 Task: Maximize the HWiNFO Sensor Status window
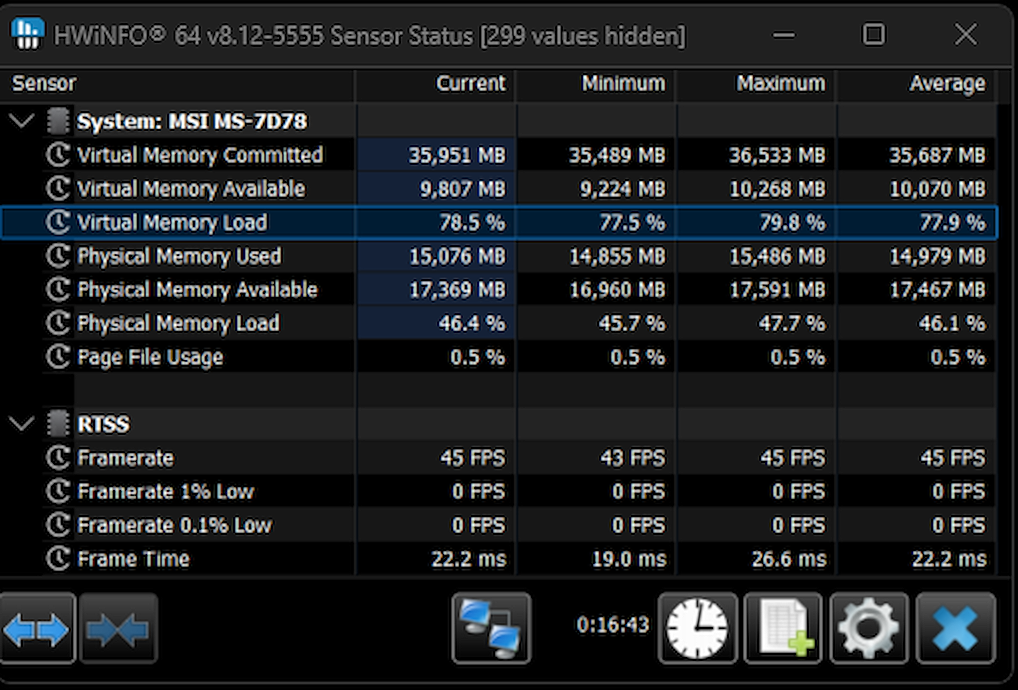click(x=874, y=34)
